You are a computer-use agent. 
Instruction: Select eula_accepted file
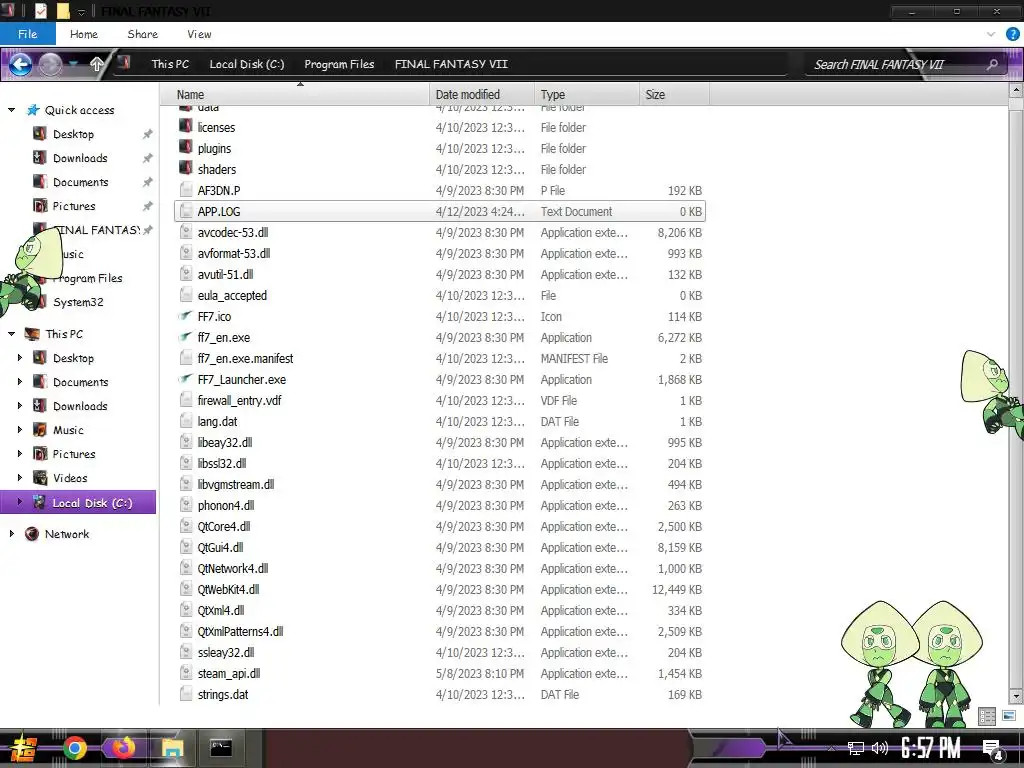coord(440,295)
